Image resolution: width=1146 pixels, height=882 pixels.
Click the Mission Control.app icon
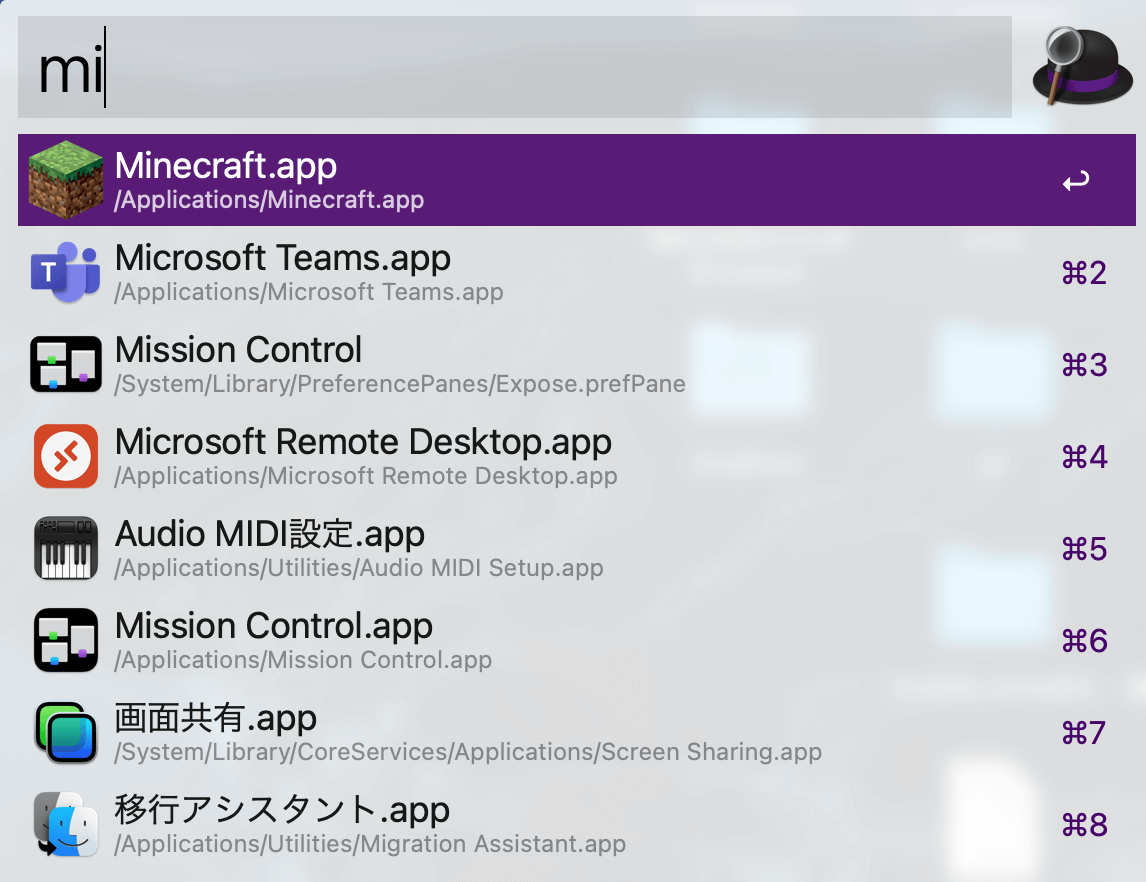tap(66, 640)
